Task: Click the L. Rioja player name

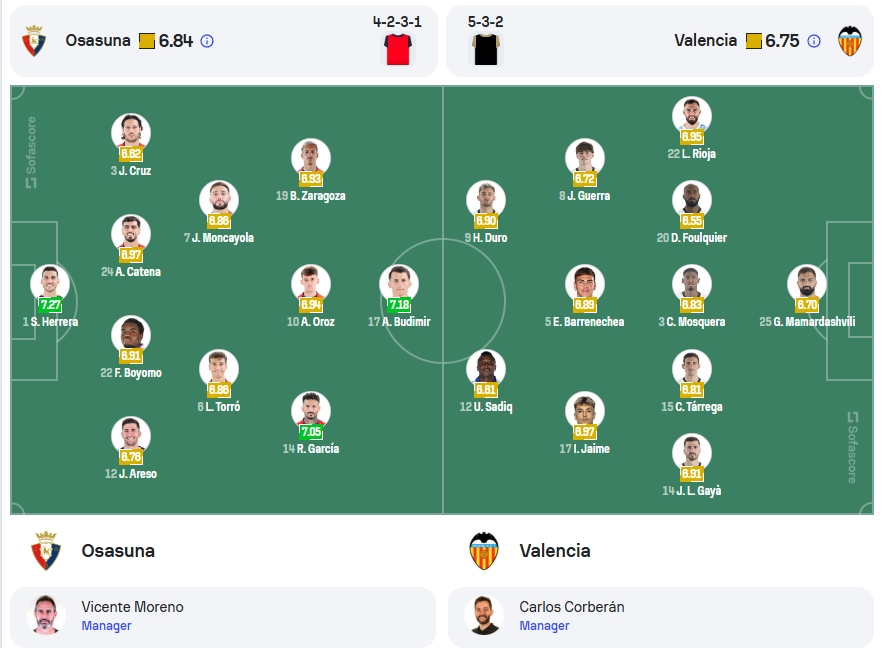Action: [x=691, y=154]
